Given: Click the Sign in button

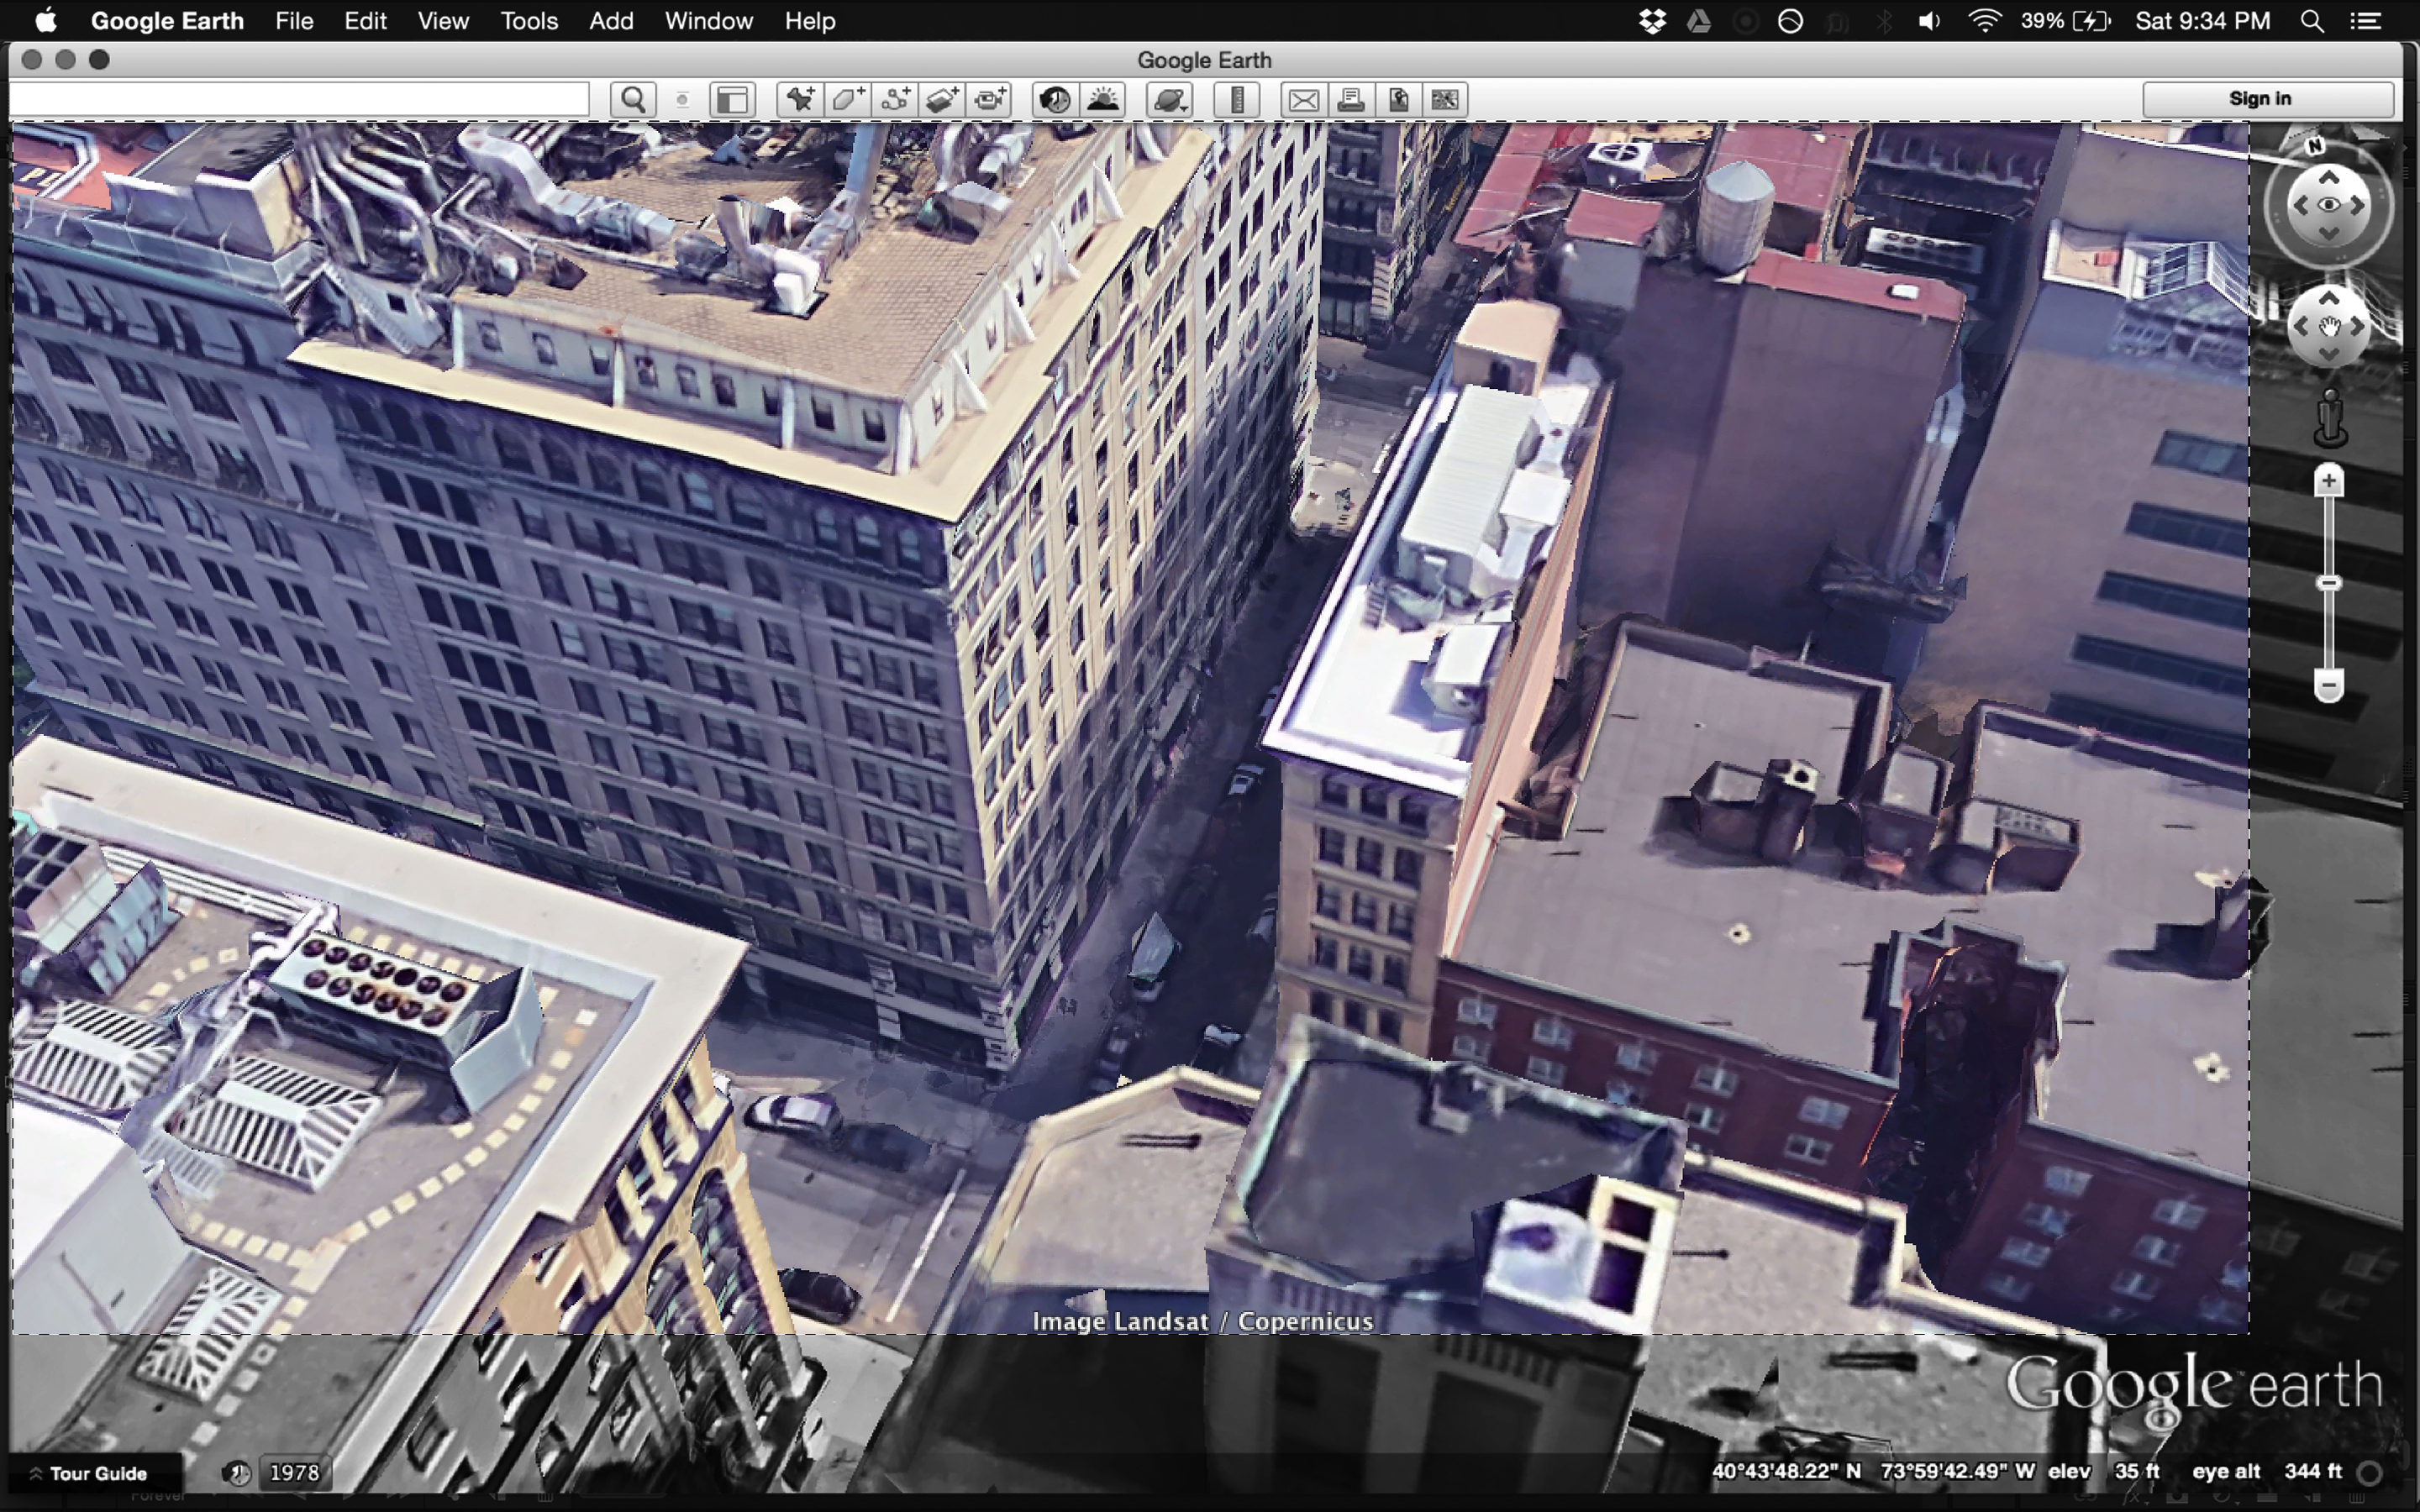Looking at the screenshot, I should click(2260, 98).
